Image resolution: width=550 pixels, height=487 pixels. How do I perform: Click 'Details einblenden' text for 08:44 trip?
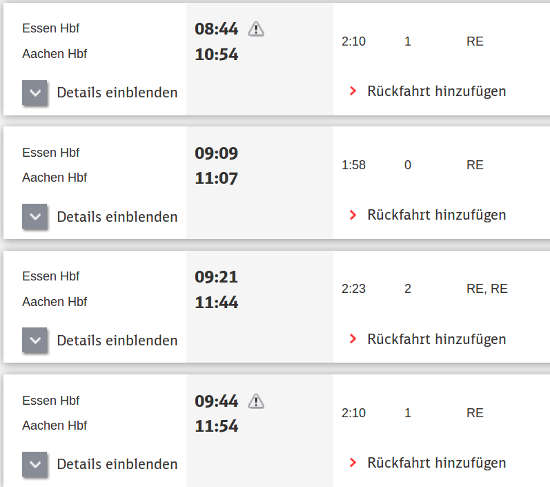point(117,93)
